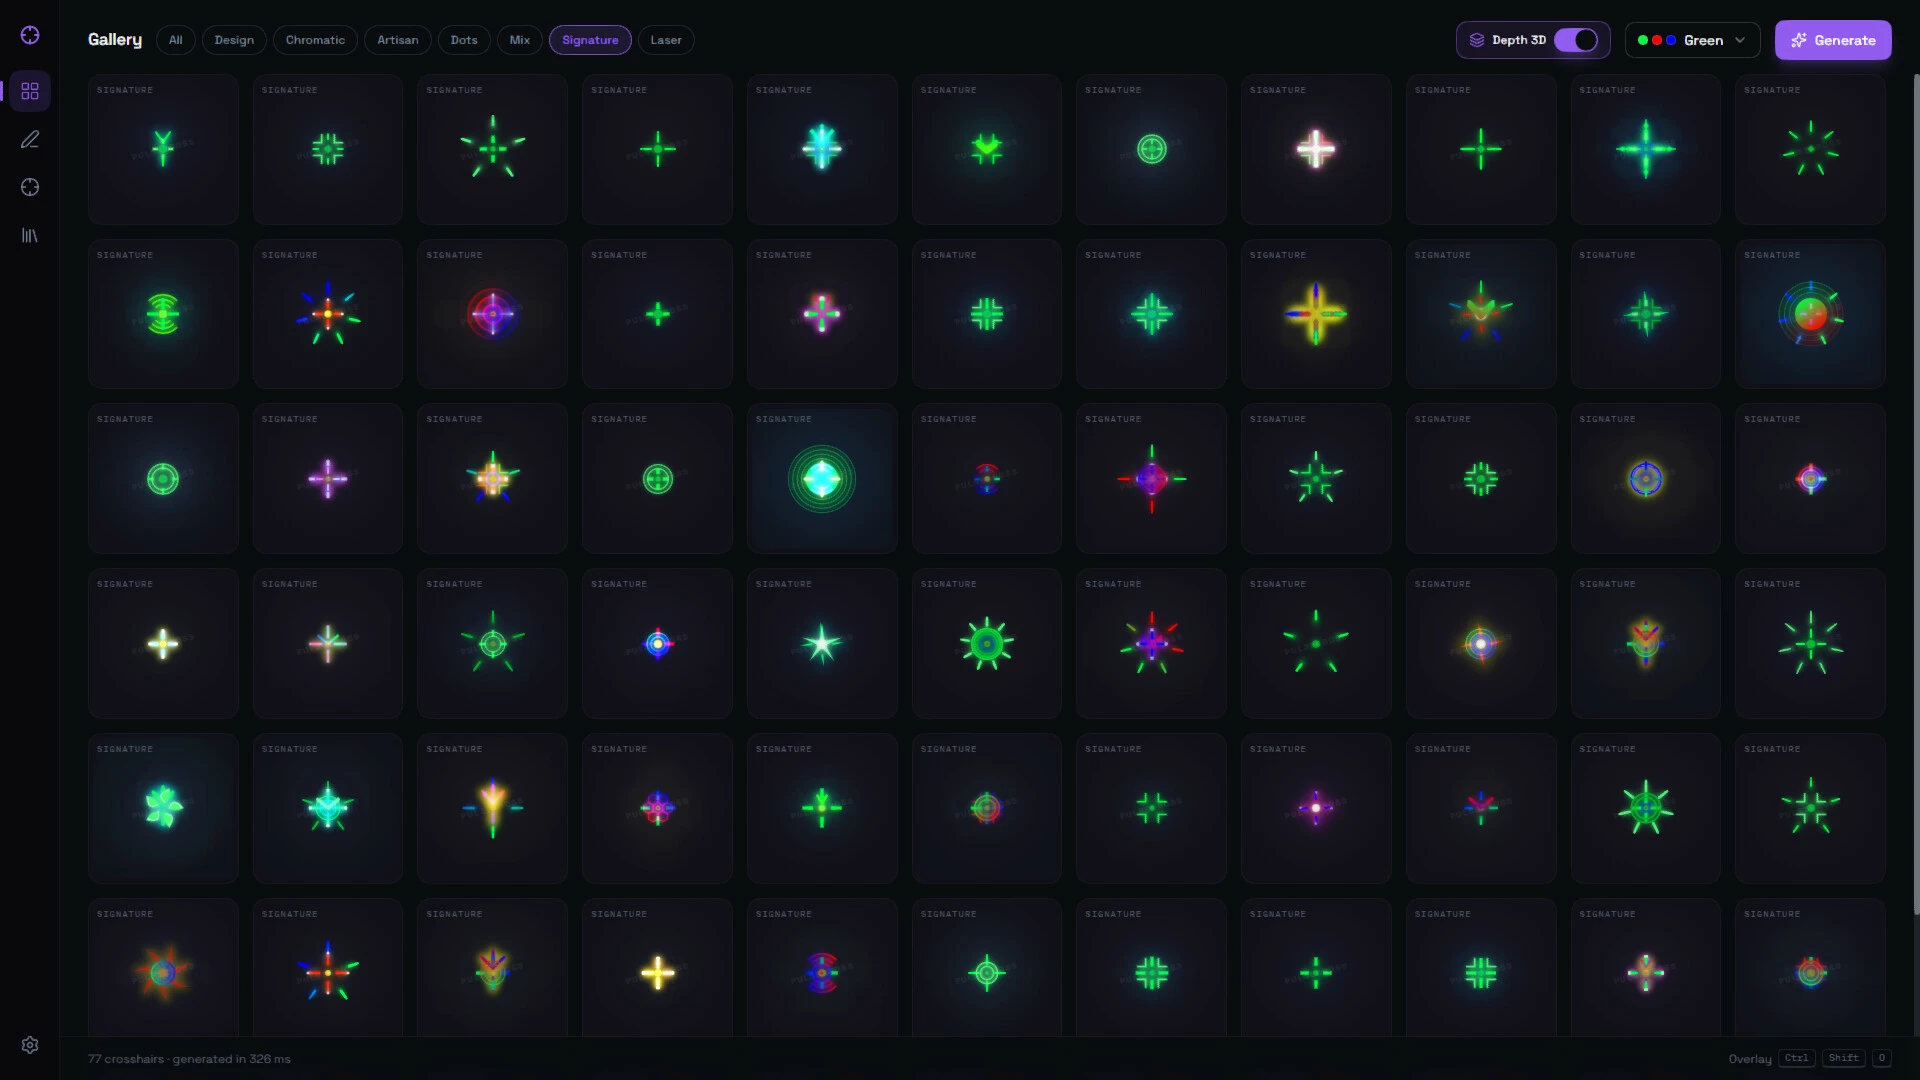The height and width of the screenshot is (1080, 1920).
Task: Open the crosshair target icon in sidebar
Action: pyautogui.click(x=30, y=187)
